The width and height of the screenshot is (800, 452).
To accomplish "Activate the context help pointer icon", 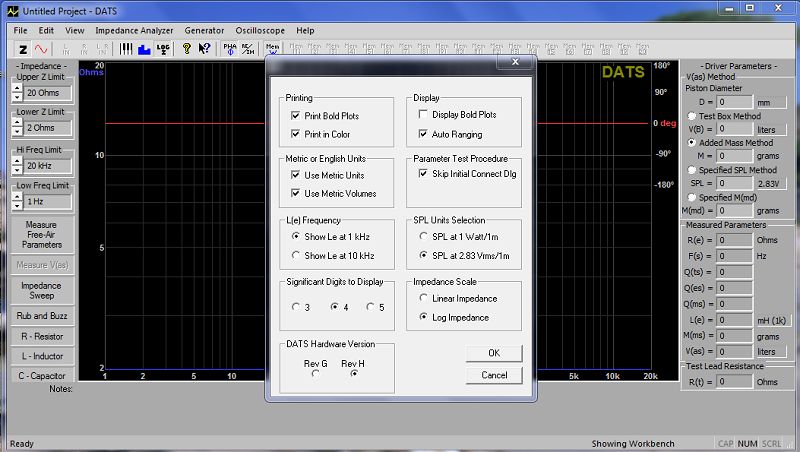I will coord(205,49).
